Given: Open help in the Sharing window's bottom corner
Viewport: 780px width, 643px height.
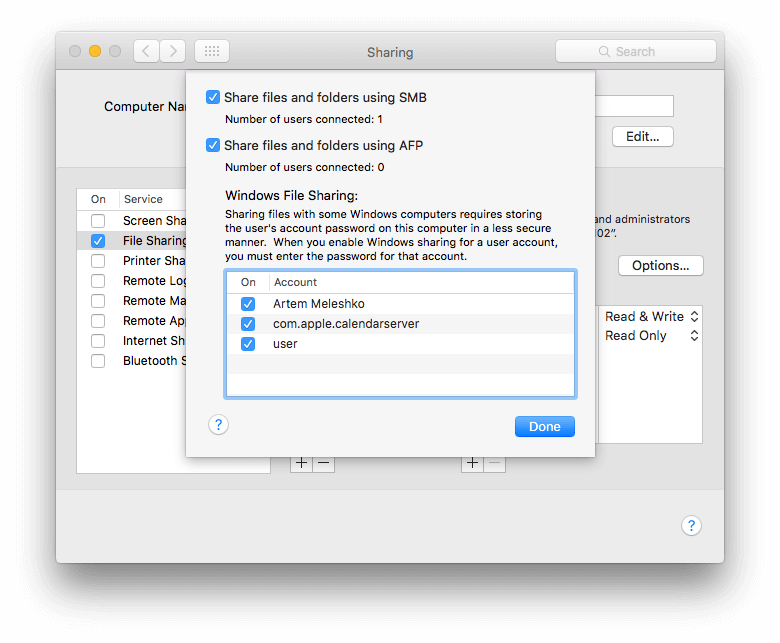Looking at the screenshot, I should 691,526.
